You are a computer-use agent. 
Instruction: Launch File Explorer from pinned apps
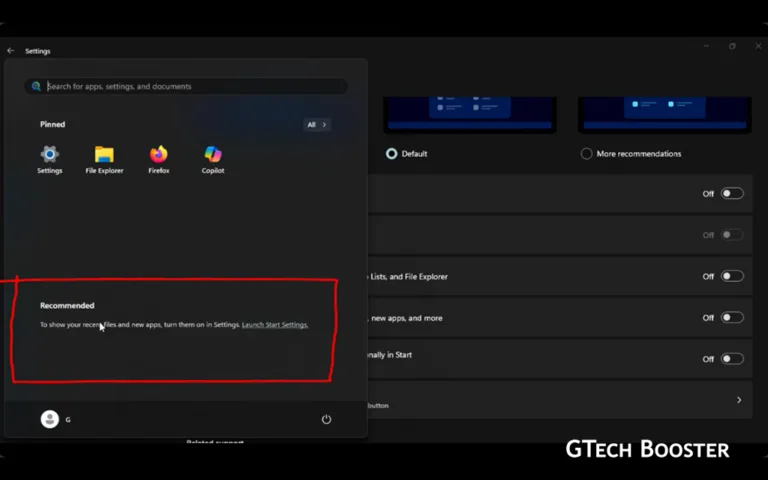104,160
